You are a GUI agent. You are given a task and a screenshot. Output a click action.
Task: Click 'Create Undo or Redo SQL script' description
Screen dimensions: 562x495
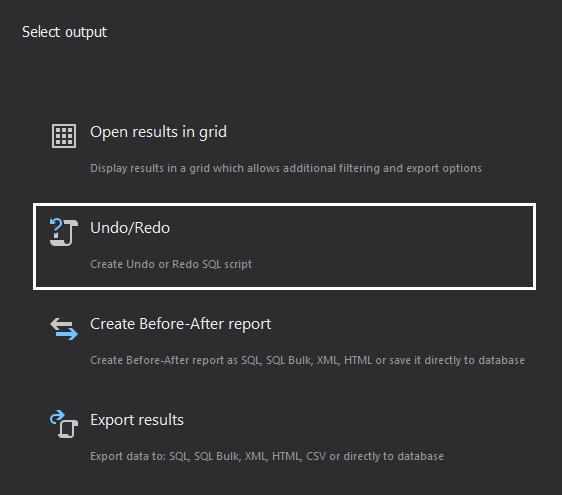tap(171, 264)
